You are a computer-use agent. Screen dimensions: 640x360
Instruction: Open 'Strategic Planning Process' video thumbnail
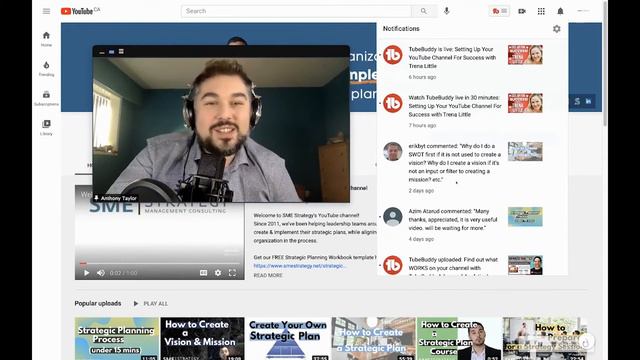point(117,338)
